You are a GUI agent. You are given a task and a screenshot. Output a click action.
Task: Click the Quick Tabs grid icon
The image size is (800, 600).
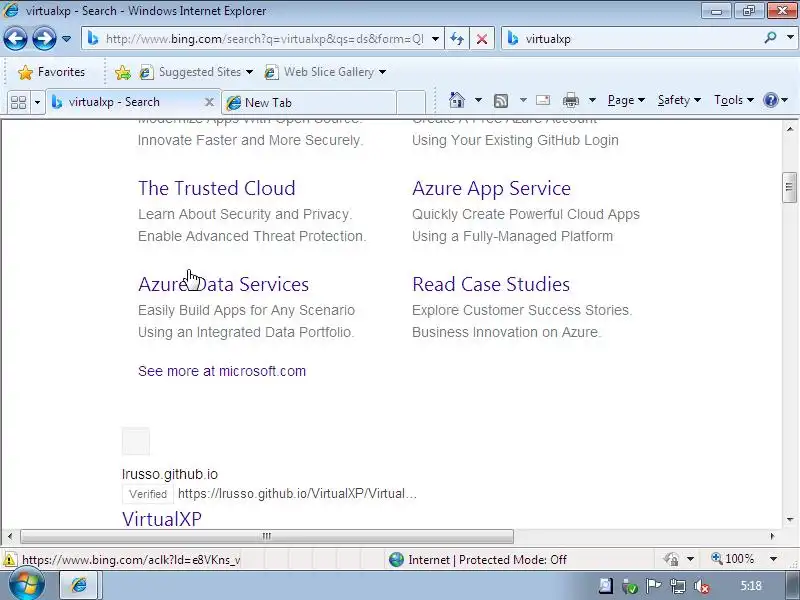pyautogui.click(x=18, y=103)
